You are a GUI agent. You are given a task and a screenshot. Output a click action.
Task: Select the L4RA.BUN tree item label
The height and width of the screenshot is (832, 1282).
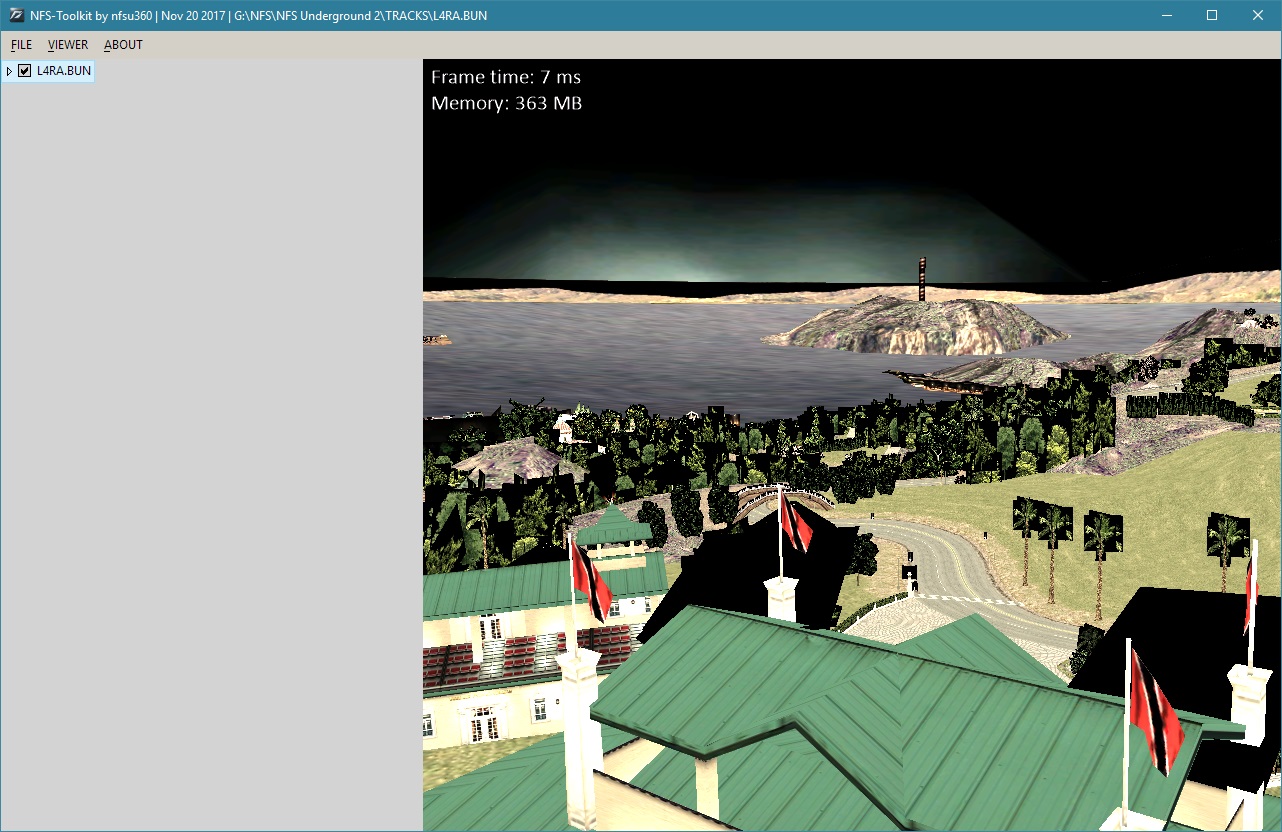coord(64,71)
